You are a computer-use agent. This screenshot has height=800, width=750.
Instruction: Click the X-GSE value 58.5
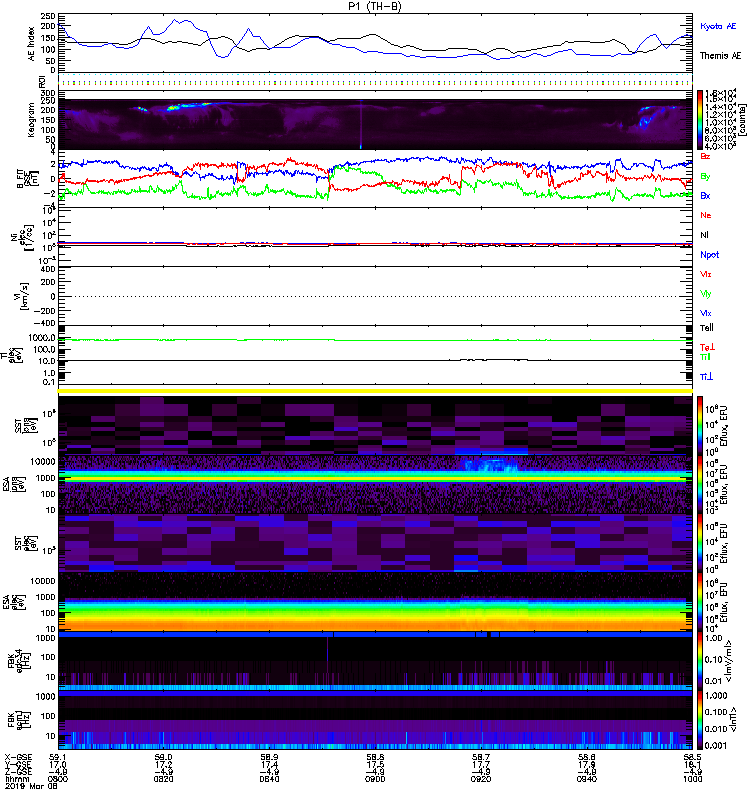(692, 758)
